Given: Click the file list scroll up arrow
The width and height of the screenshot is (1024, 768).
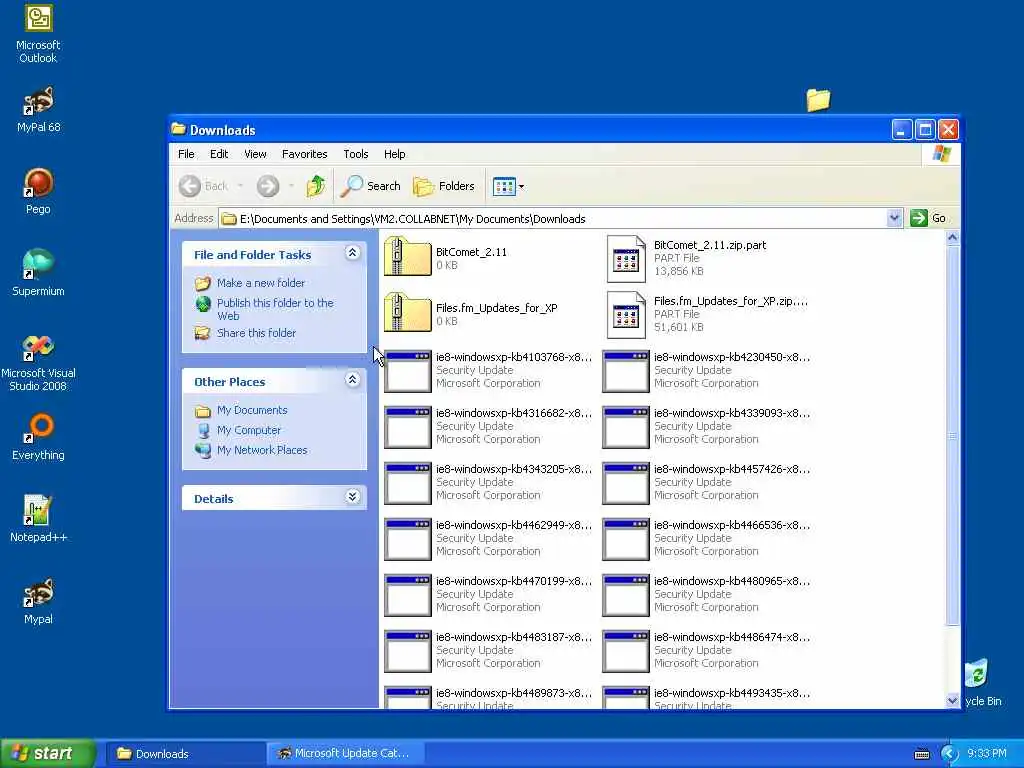Looking at the screenshot, I should [x=952, y=238].
